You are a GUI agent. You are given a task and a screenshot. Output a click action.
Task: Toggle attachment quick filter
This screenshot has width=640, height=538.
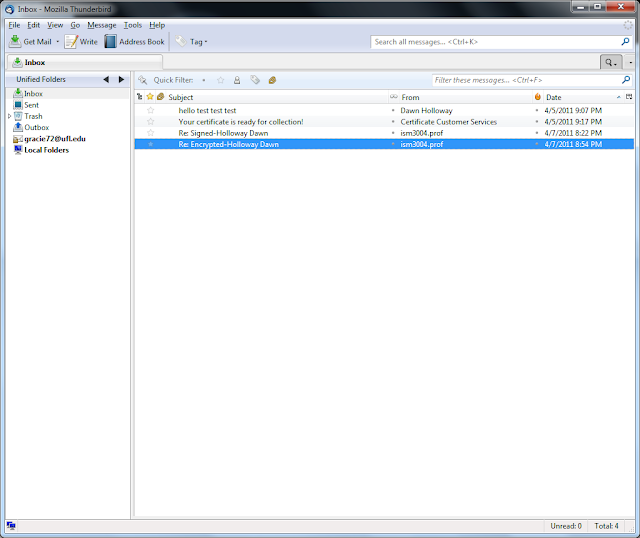click(272, 80)
